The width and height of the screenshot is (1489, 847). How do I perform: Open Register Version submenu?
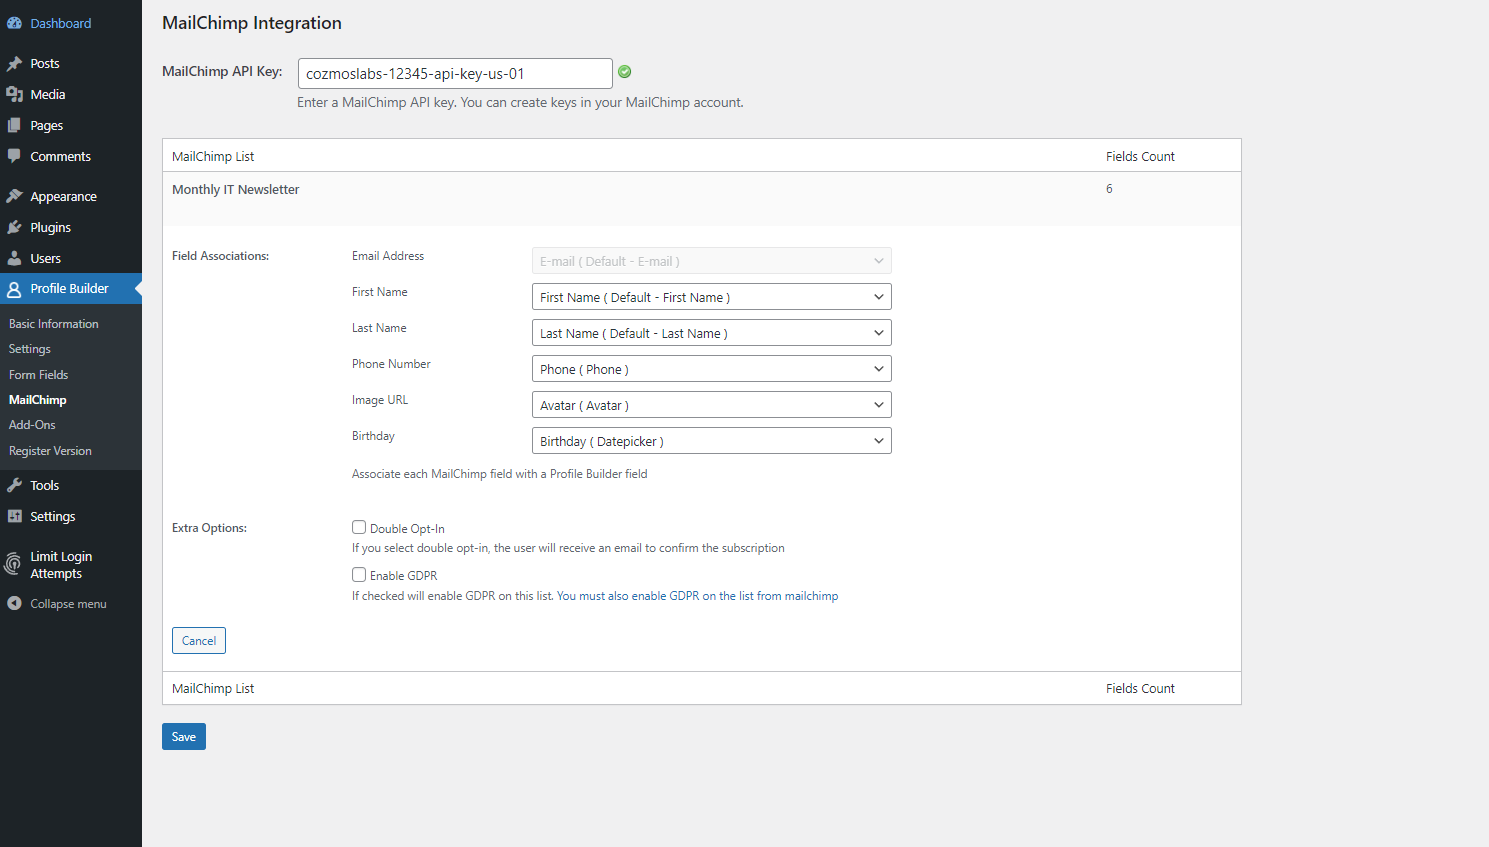pos(50,451)
